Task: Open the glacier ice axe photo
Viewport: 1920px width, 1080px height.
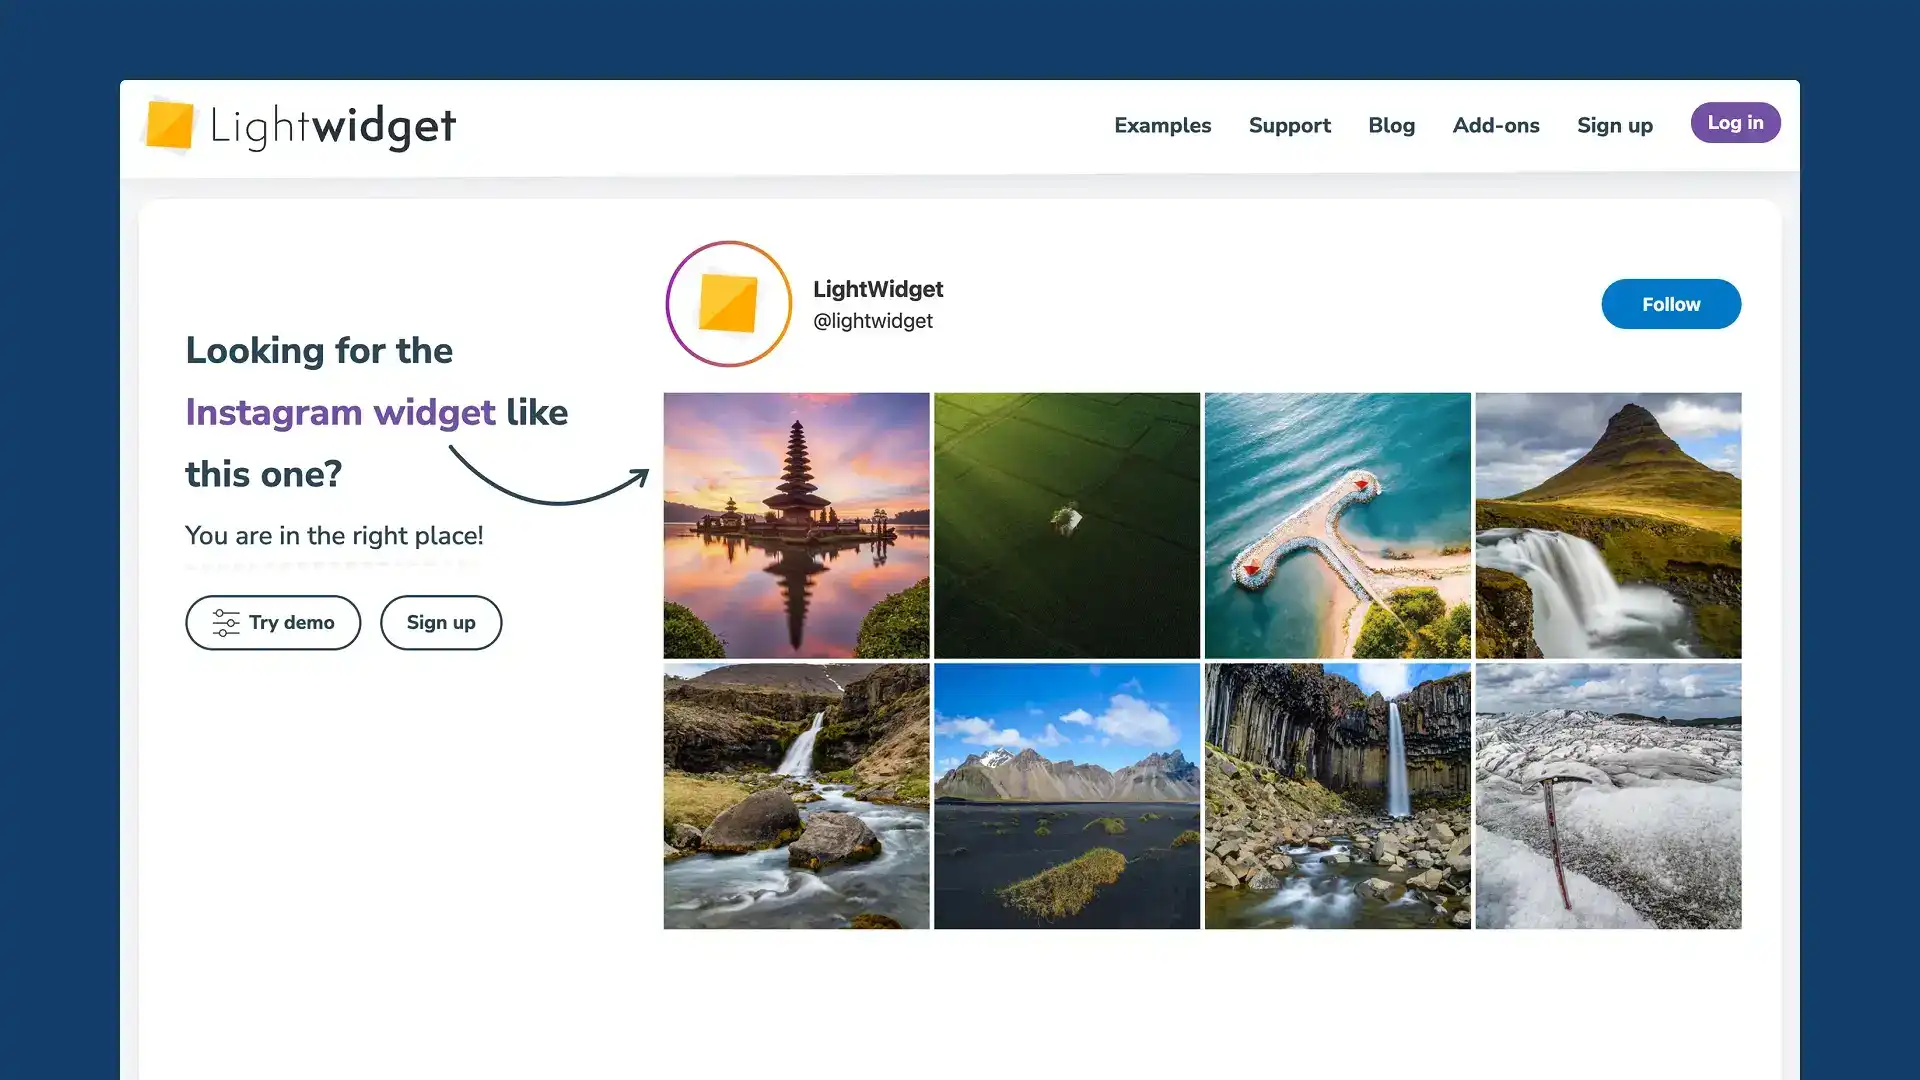Action: click(1608, 795)
